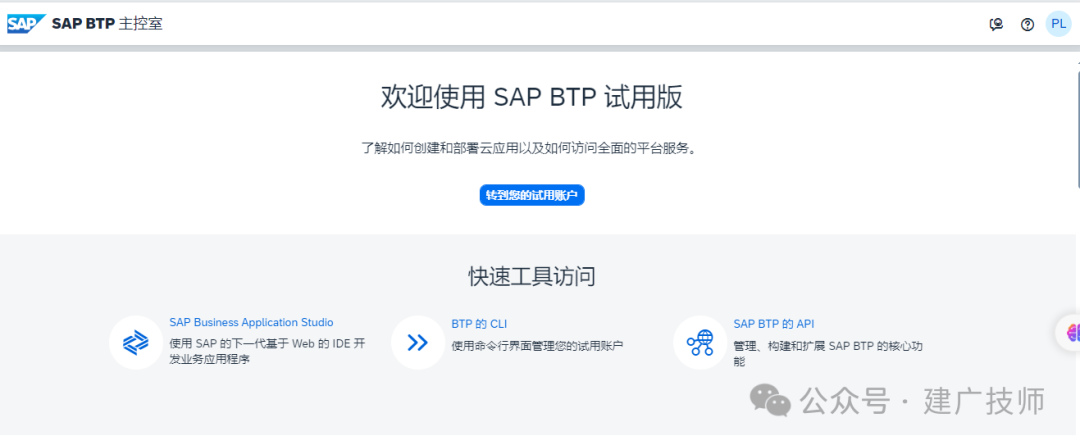Click 转到您的试用账户 button

coord(532,195)
